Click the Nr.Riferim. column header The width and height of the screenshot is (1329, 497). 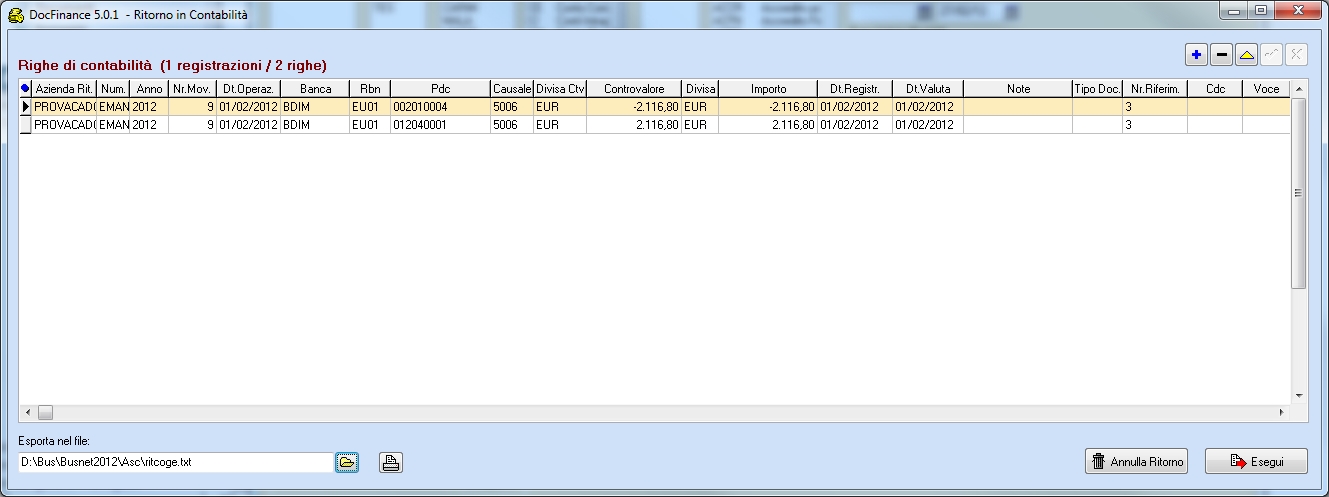pos(1155,89)
